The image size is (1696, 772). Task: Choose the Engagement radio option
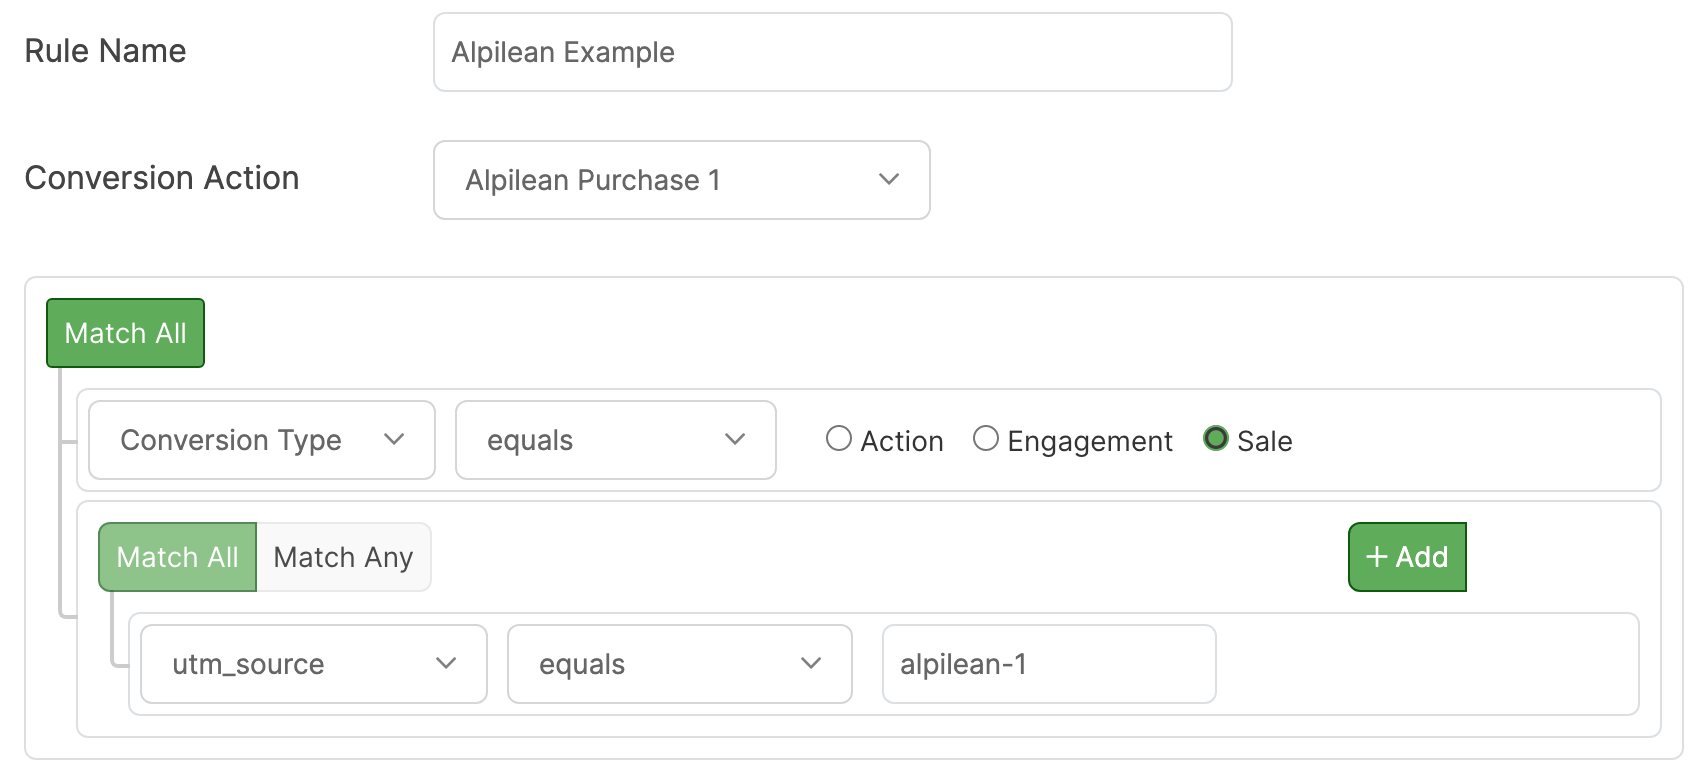click(x=986, y=439)
